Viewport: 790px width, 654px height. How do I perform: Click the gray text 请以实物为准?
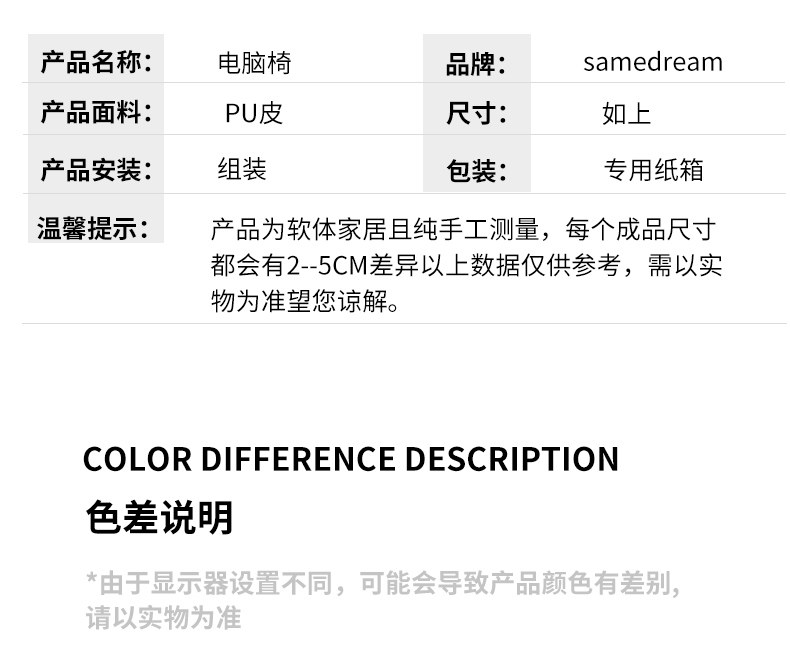click(163, 618)
